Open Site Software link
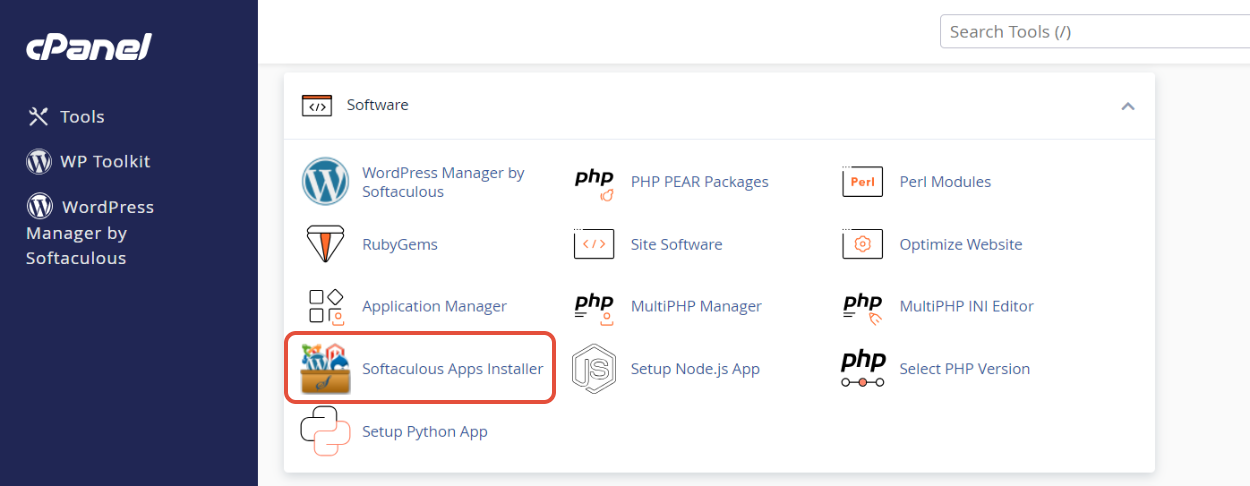This screenshot has height=486, width=1250. (676, 244)
